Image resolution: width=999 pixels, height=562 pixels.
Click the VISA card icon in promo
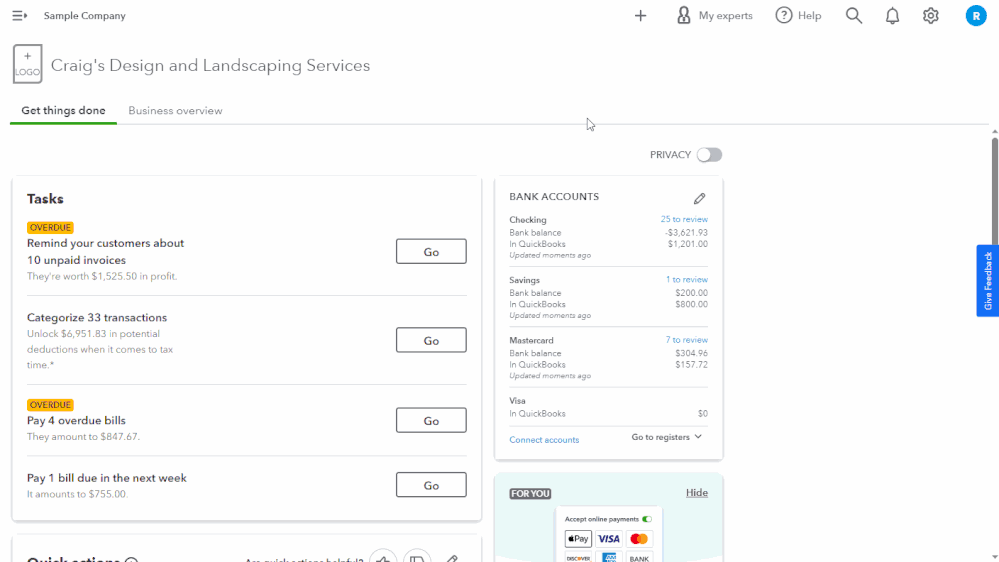(x=608, y=539)
